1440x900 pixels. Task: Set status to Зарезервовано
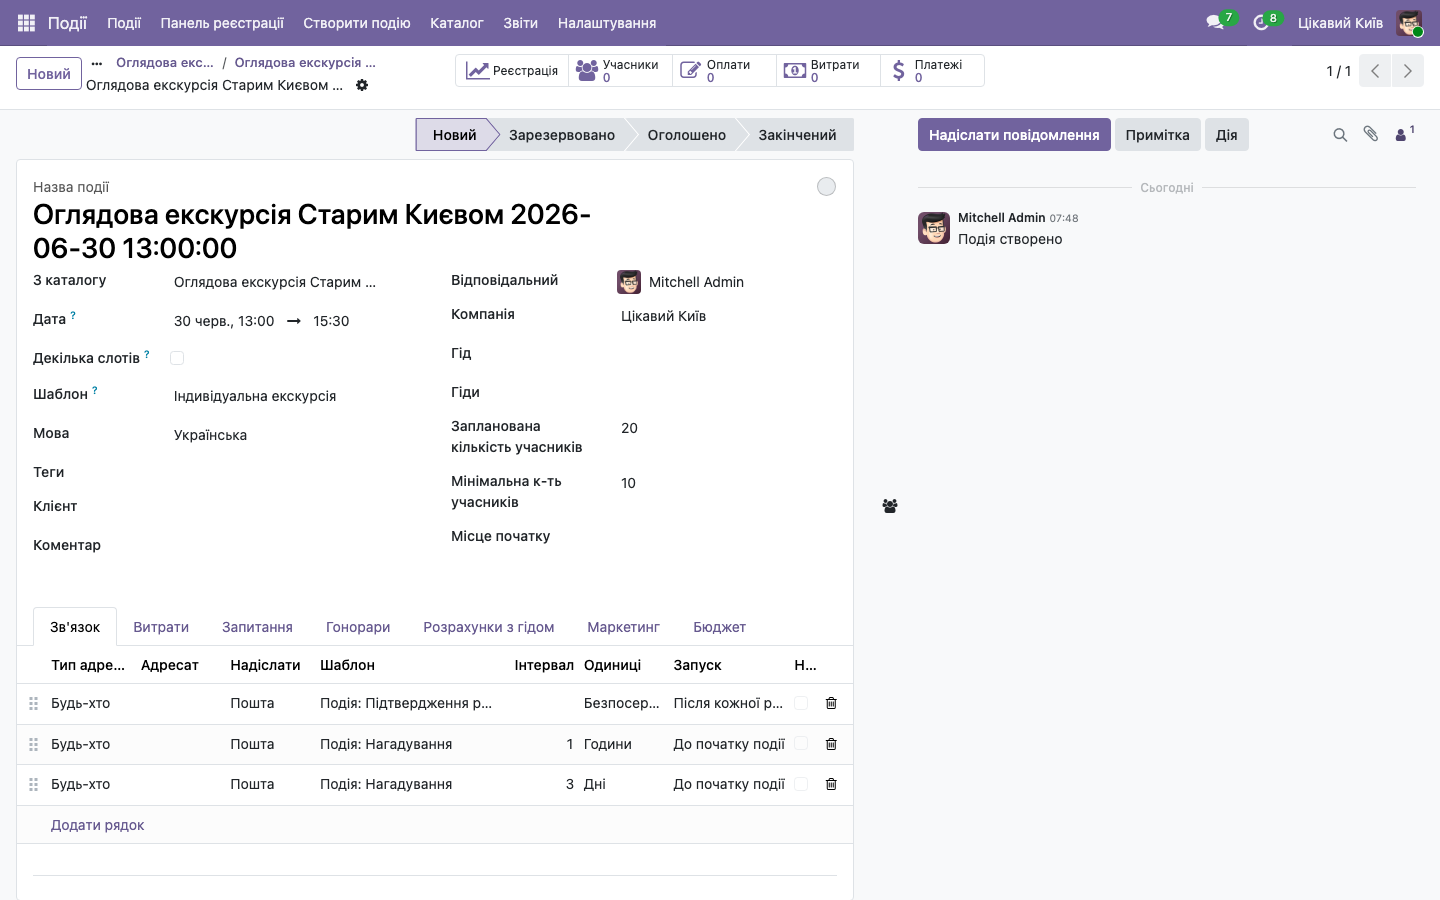pos(562,135)
